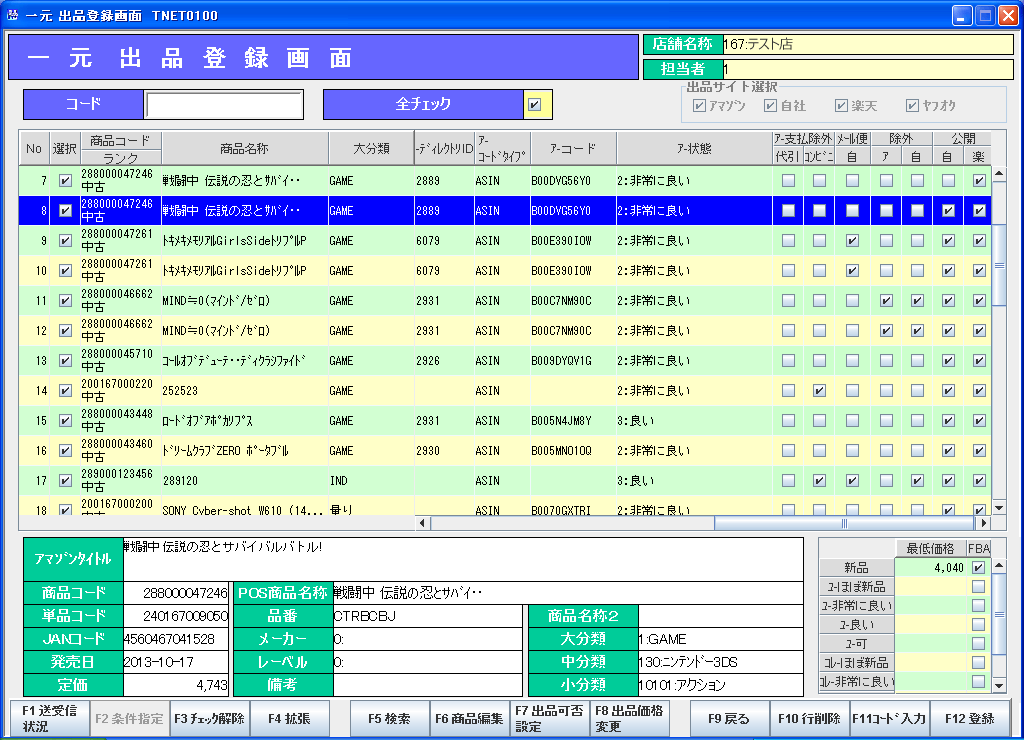Click the table's horizontal scrollbar right arrow

pos(984,522)
